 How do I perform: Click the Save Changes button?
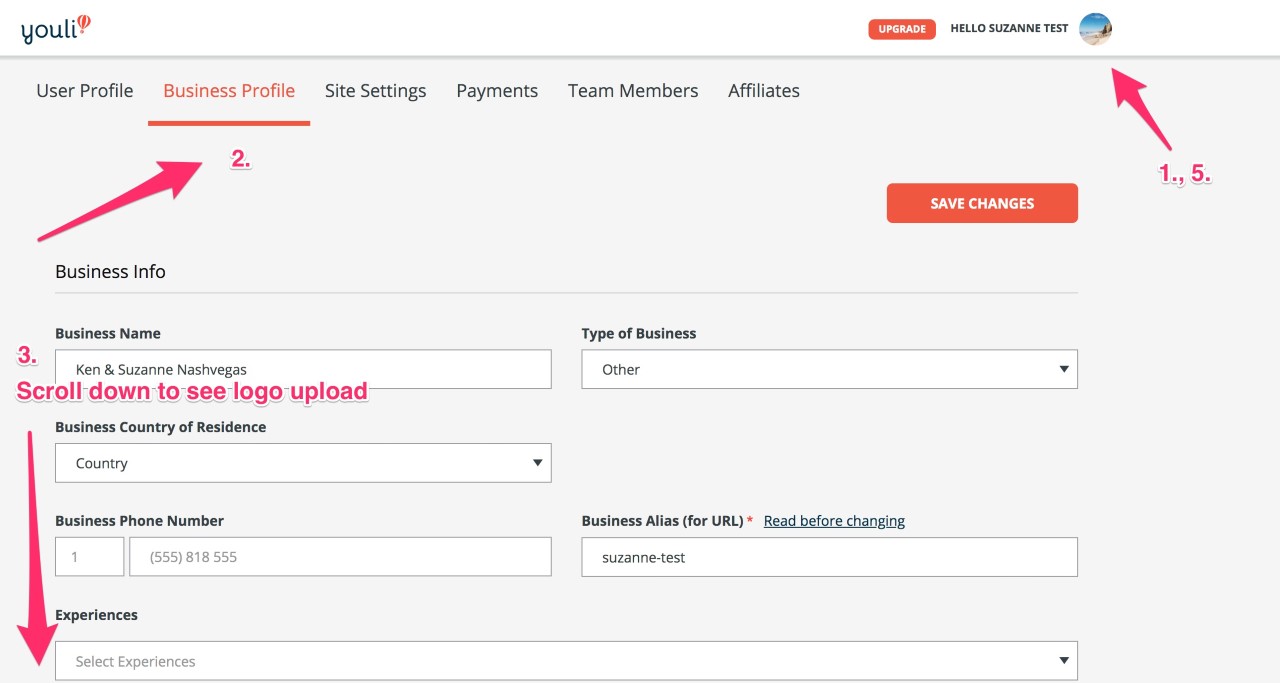coord(982,203)
